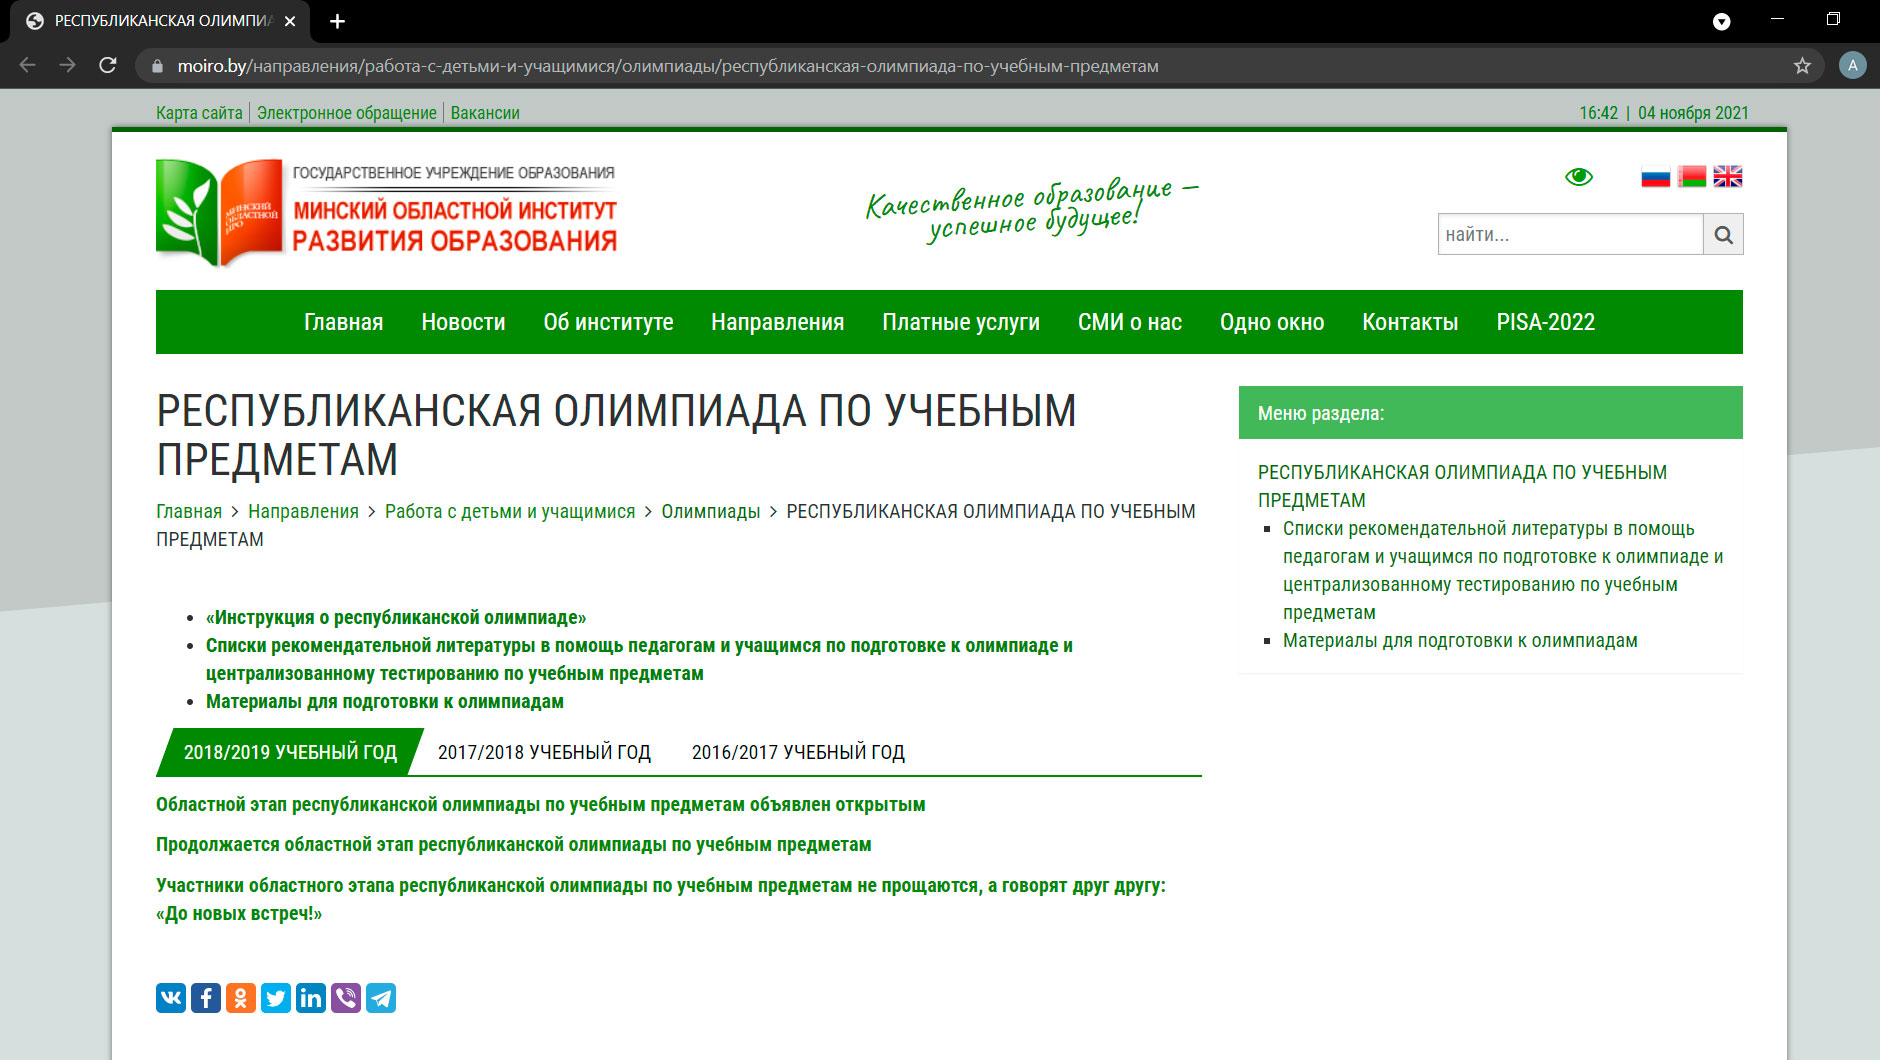The height and width of the screenshot is (1060, 1880).
Task: Switch site to English flag language
Action: coord(1728,177)
